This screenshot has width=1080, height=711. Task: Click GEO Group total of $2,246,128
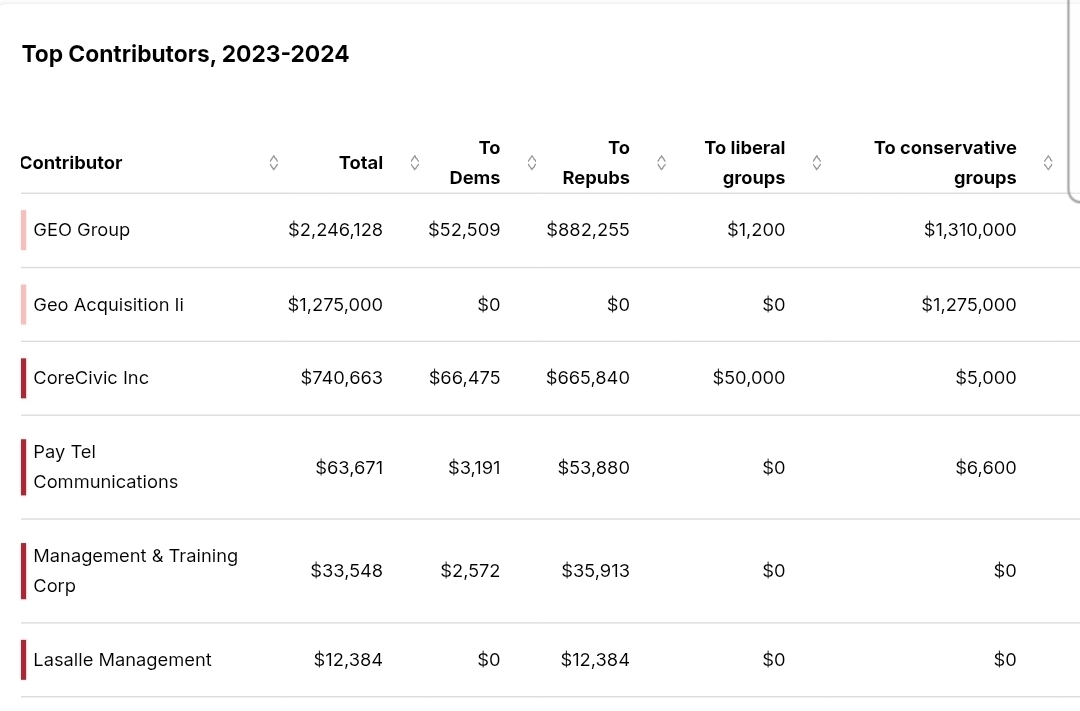(x=335, y=230)
